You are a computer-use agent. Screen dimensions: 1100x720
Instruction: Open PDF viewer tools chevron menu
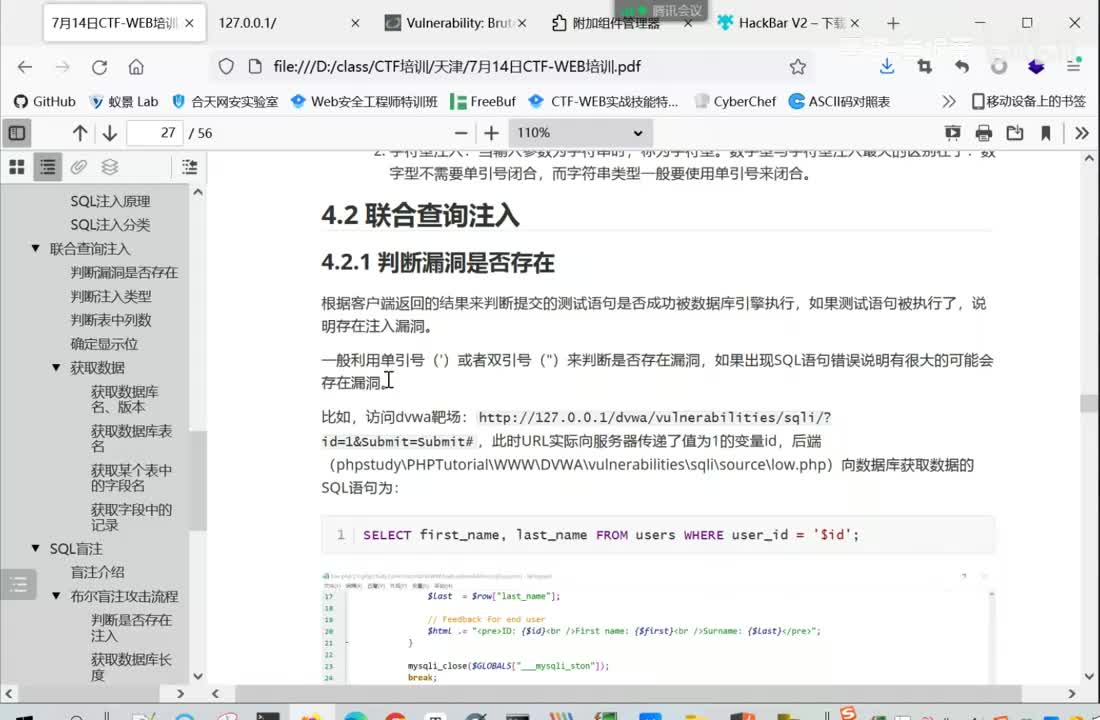(1081, 133)
